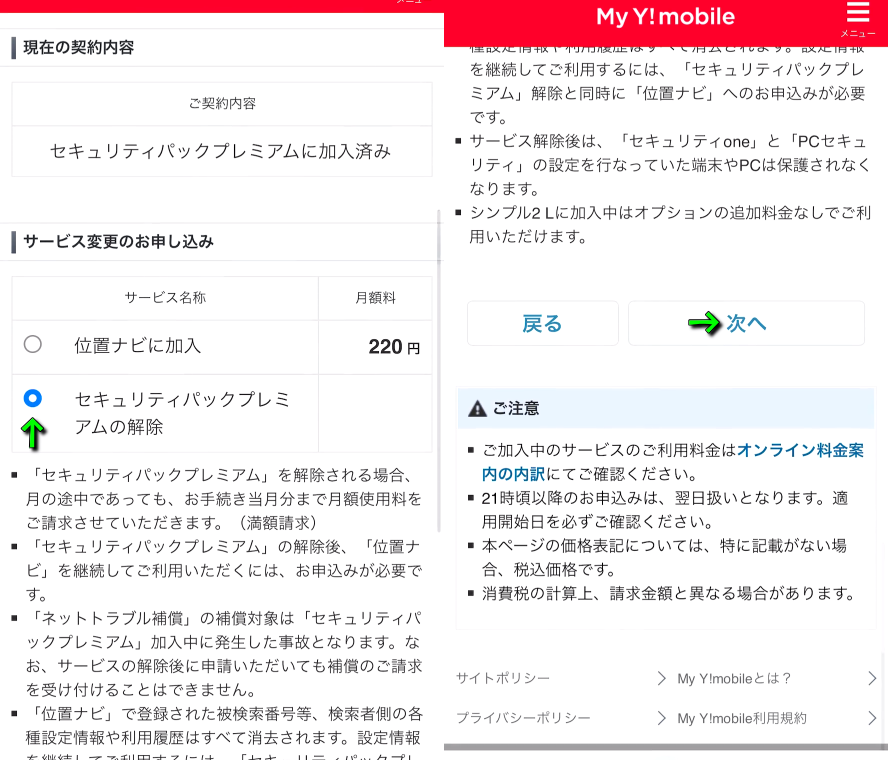Click the 戻る button
This screenshot has height=760, width=888.
pos(543,323)
